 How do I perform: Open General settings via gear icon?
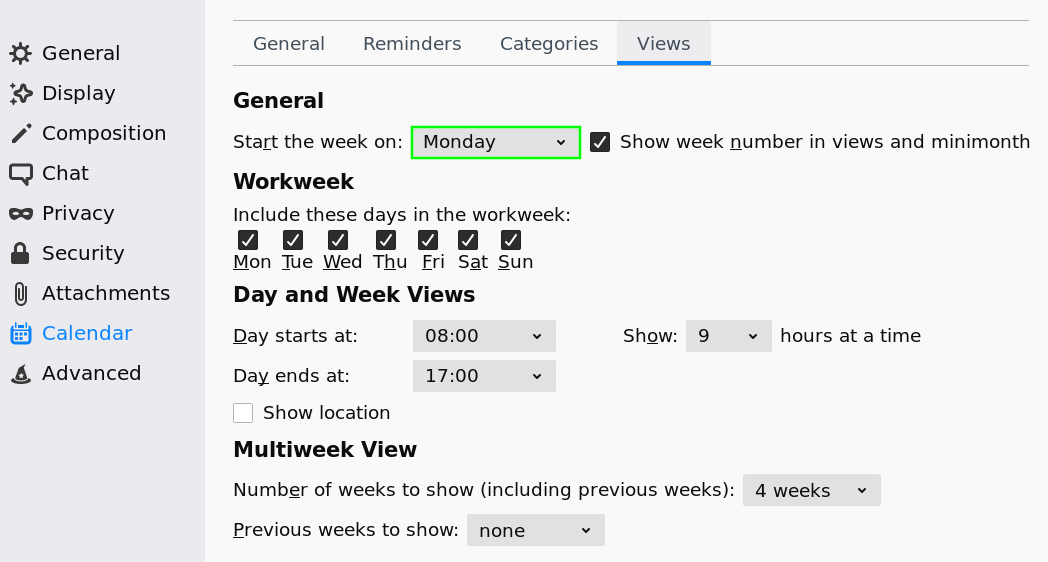[x=21, y=53]
